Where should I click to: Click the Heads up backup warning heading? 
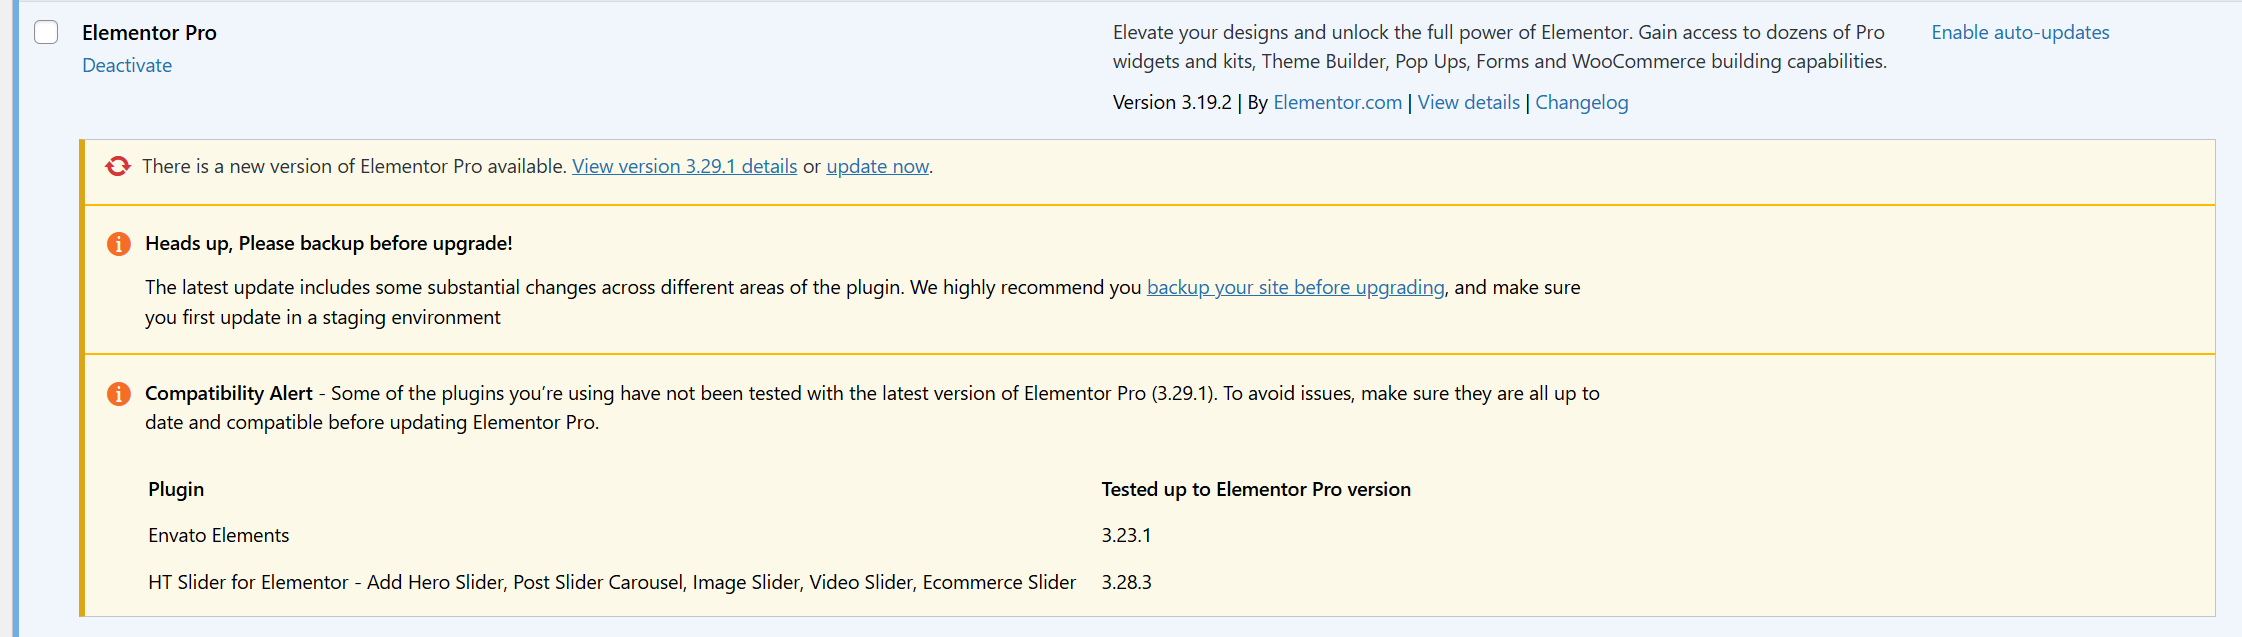[329, 243]
